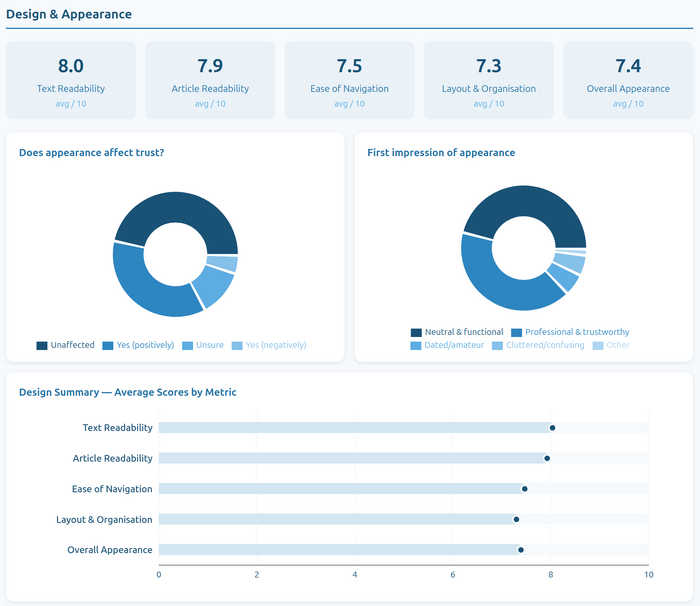This screenshot has width=700, height=606.
Task: Select the Overall Appearance 7.4 card
Action: point(628,80)
